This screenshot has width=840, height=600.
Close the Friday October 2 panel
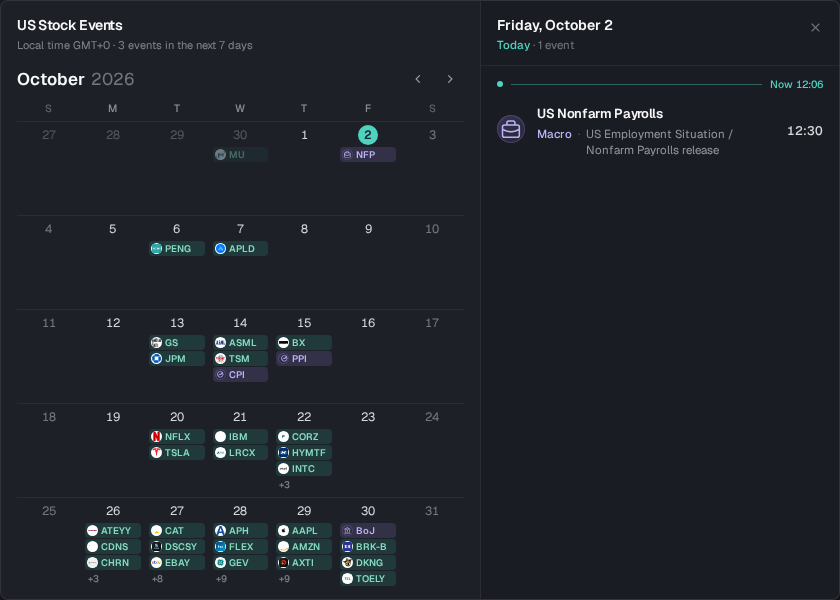(x=815, y=27)
